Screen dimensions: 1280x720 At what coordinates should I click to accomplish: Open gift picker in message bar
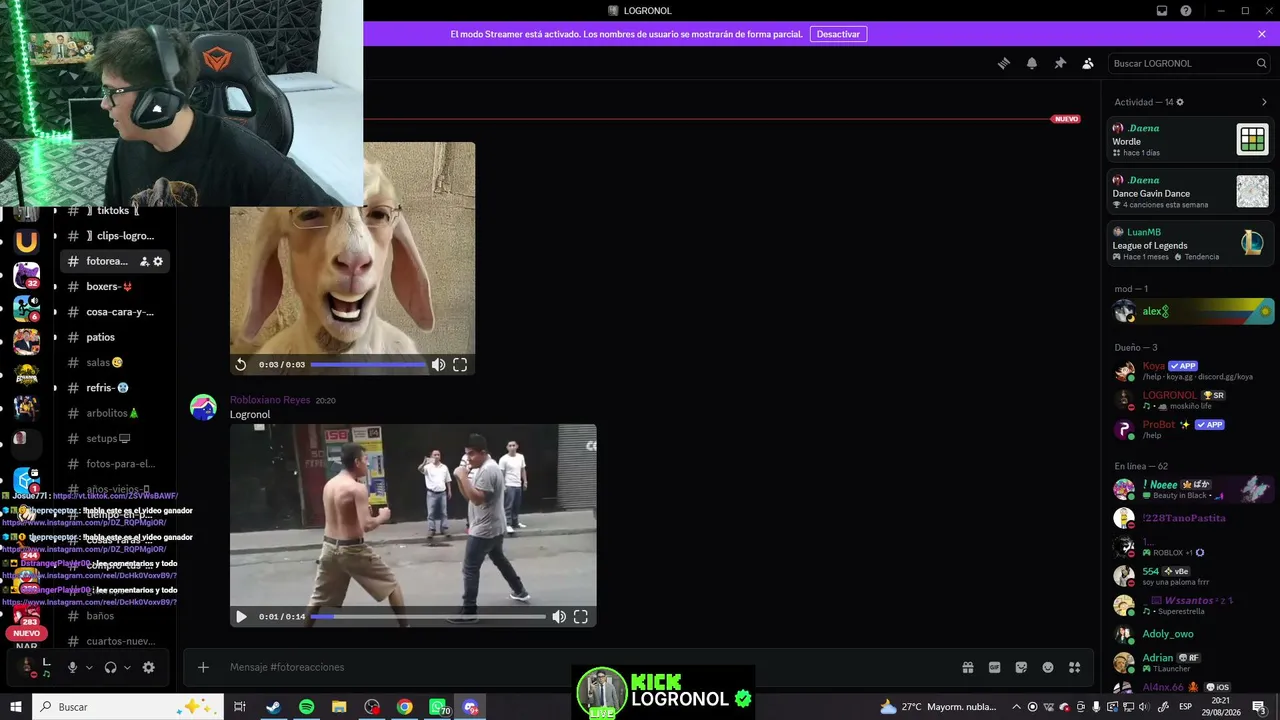(x=968, y=667)
